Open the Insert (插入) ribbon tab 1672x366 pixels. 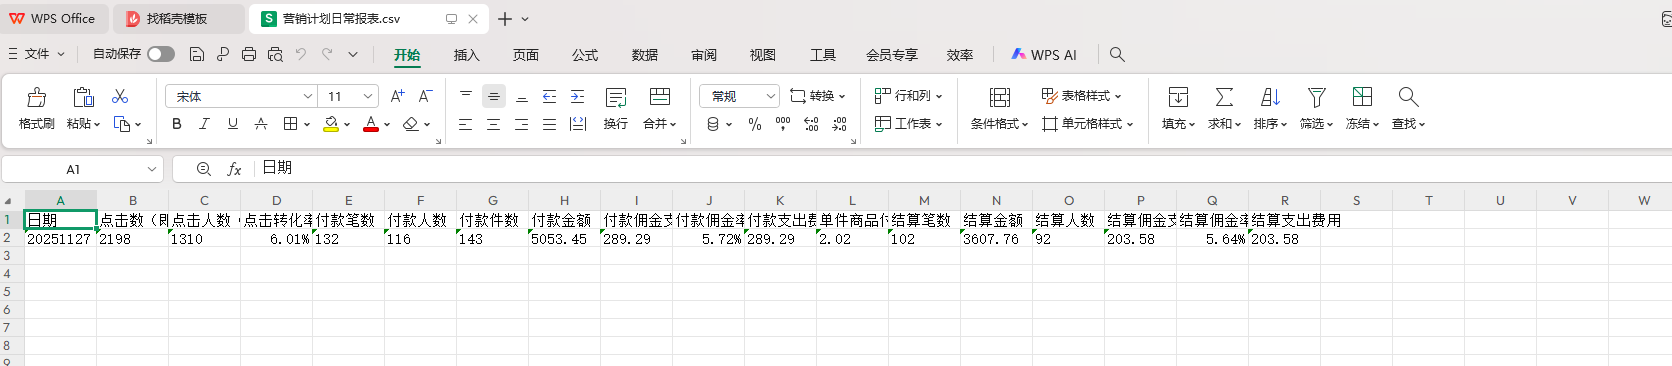(x=467, y=55)
